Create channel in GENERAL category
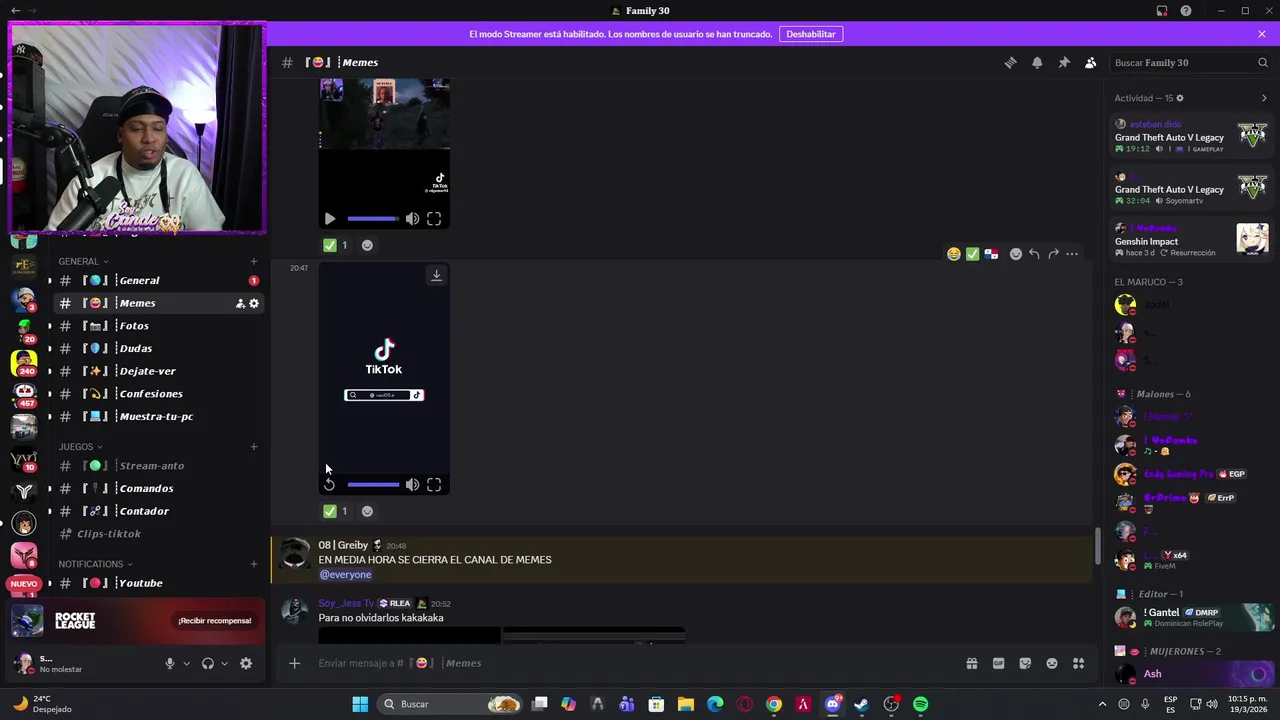Viewport: 1280px width, 720px height. tap(254, 261)
